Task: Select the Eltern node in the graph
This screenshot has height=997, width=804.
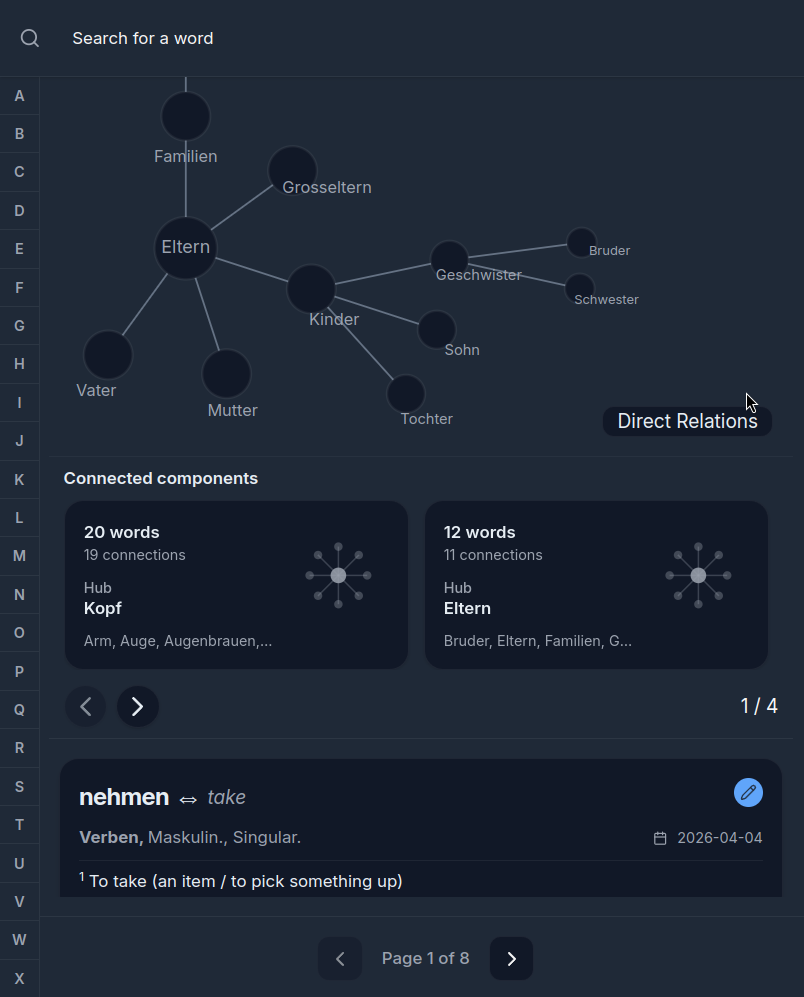Action: (186, 247)
